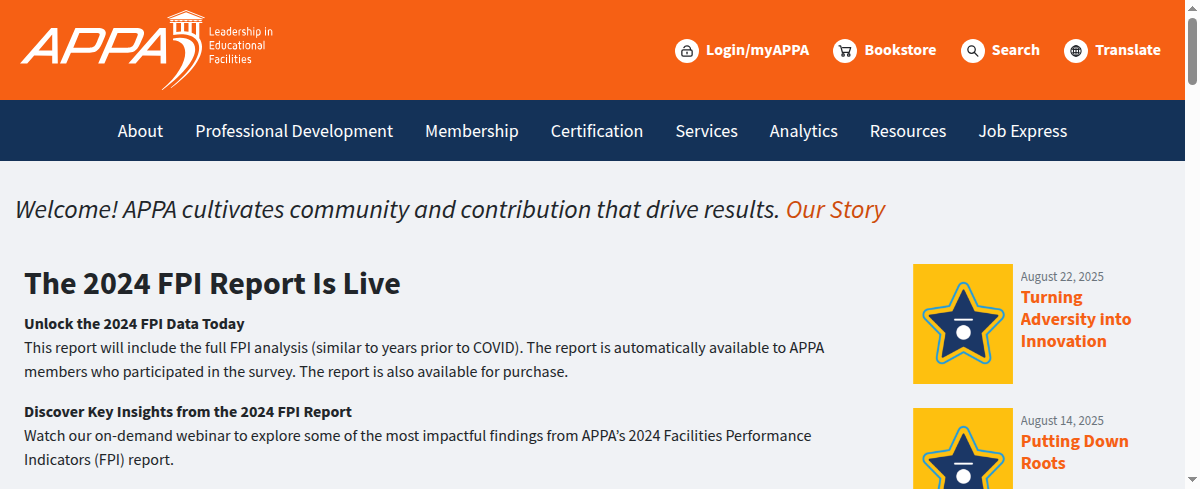The width and height of the screenshot is (1200, 489).
Task: Open the About menu
Action: (x=140, y=131)
